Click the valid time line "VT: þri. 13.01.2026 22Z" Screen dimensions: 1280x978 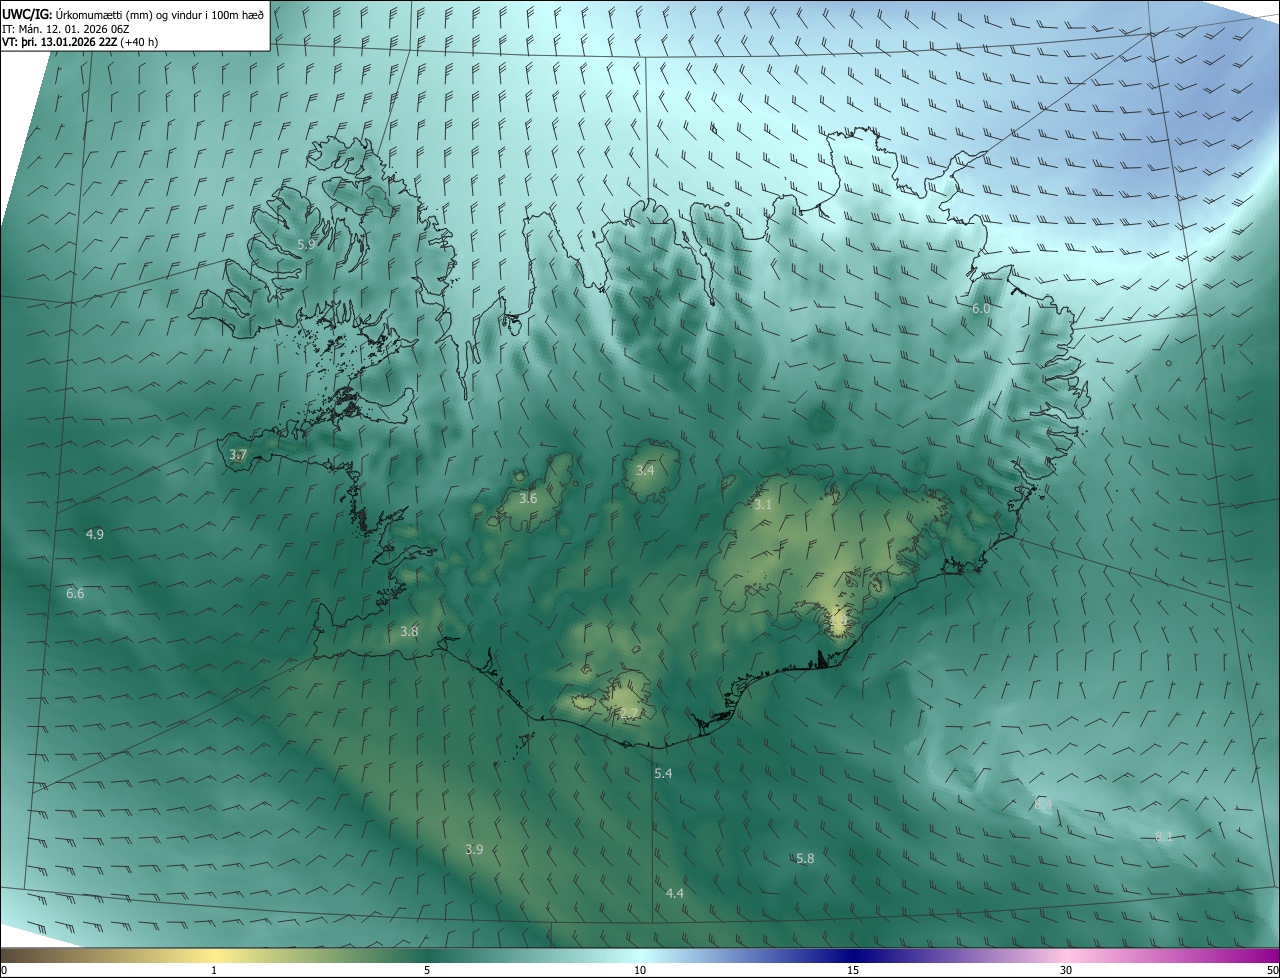click(59, 42)
